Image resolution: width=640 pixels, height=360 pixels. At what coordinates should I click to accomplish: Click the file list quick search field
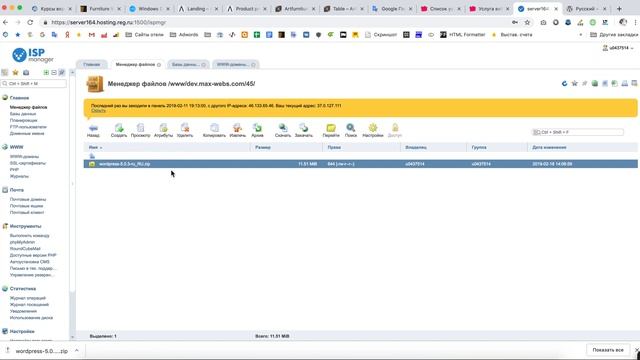tap(578, 132)
